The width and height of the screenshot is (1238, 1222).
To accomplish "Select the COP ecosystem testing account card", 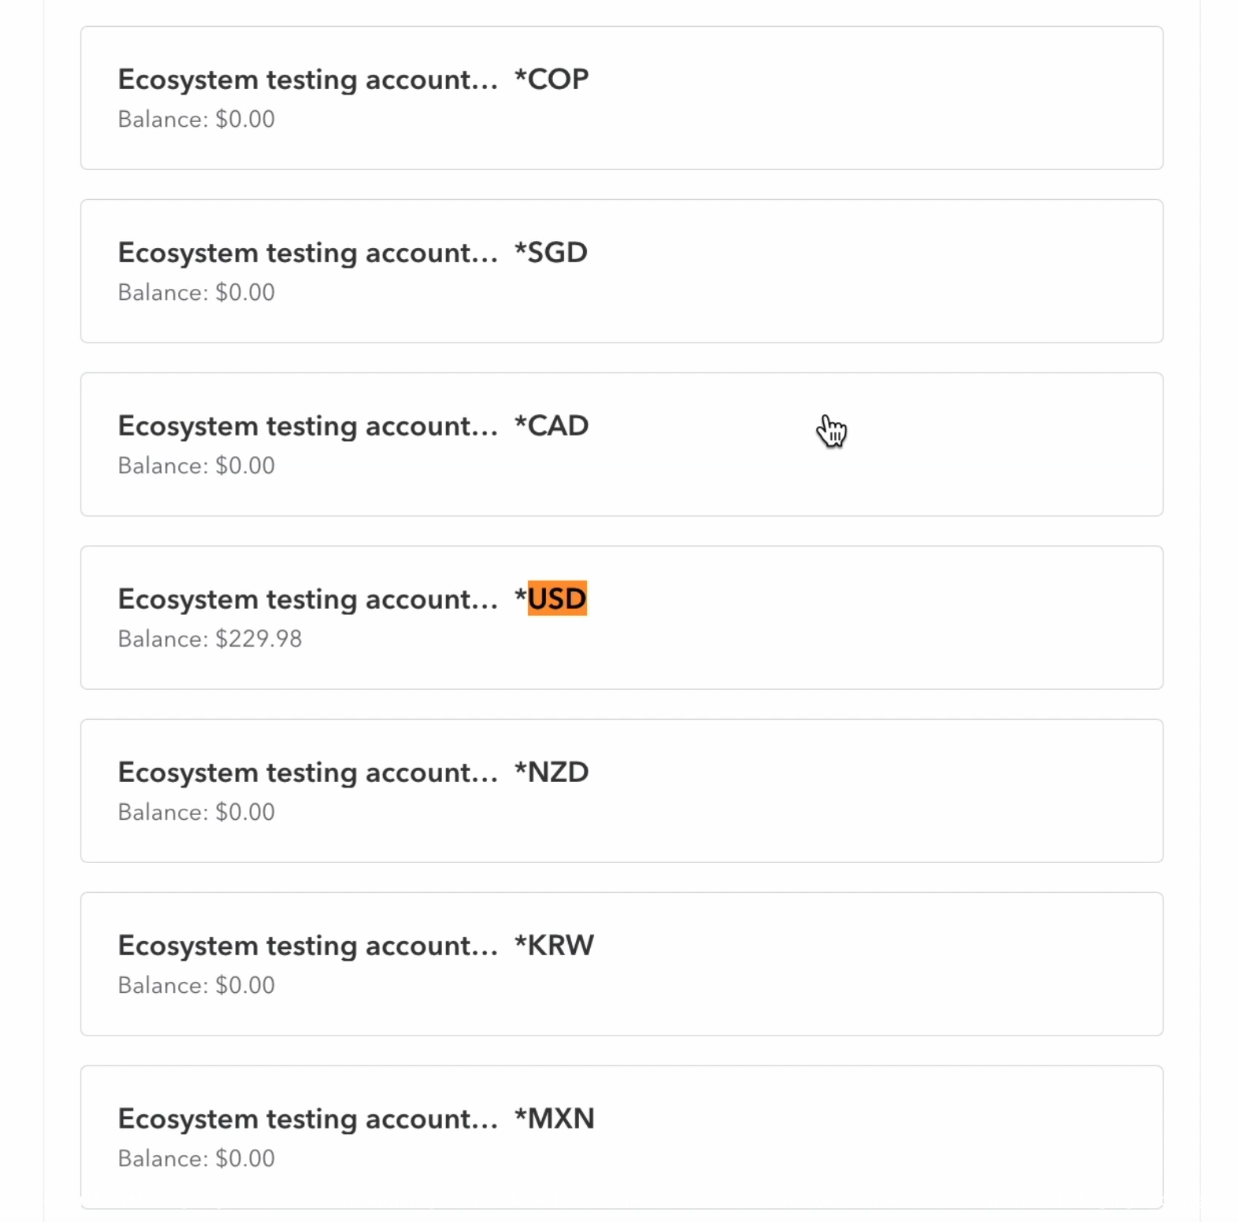I will tap(620, 98).
